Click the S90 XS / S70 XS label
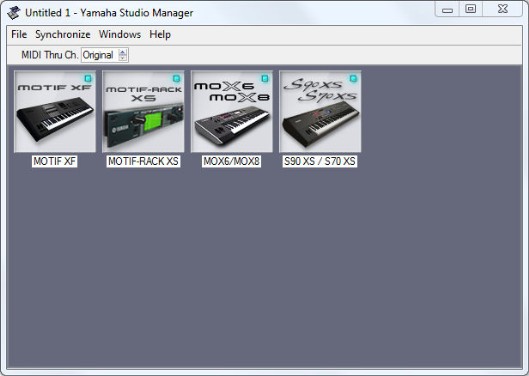The image size is (529, 376). click(x=320, y=161)
